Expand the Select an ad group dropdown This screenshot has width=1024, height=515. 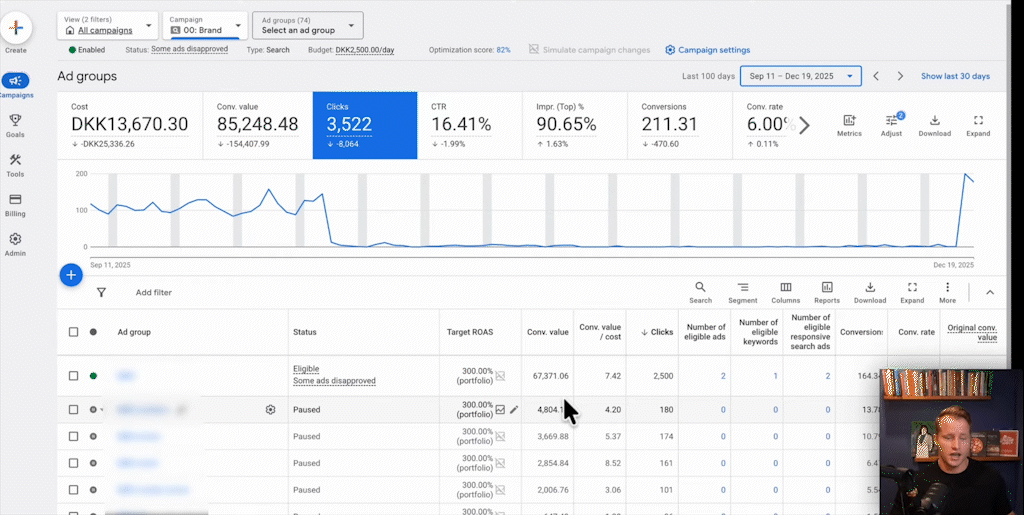[x=307, y=25]
